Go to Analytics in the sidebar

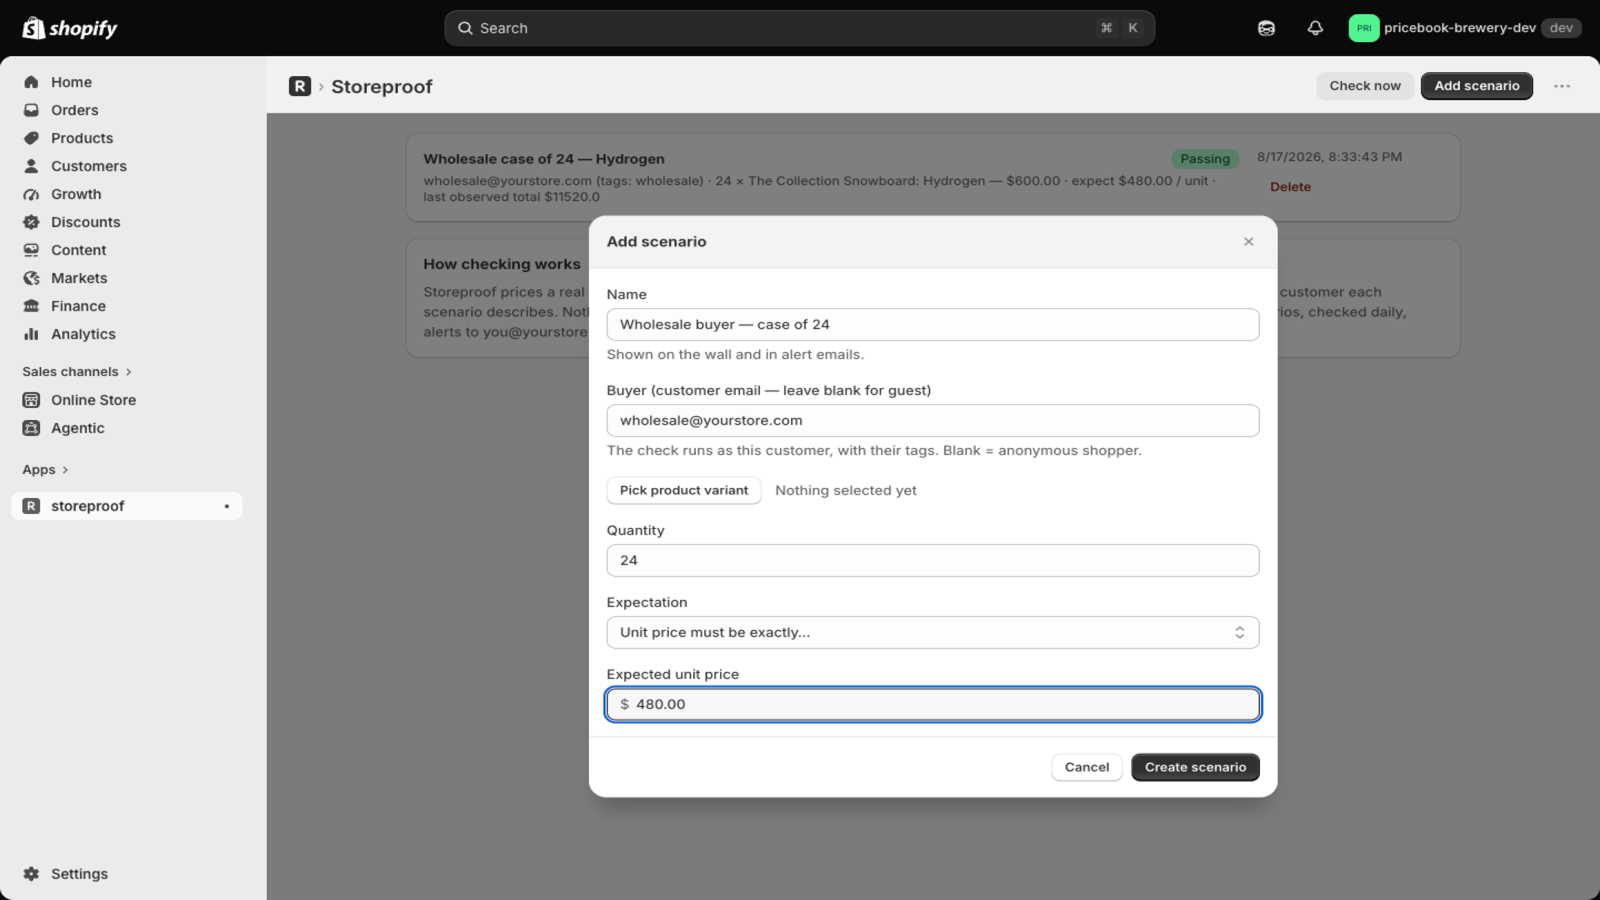pos(83,334)
